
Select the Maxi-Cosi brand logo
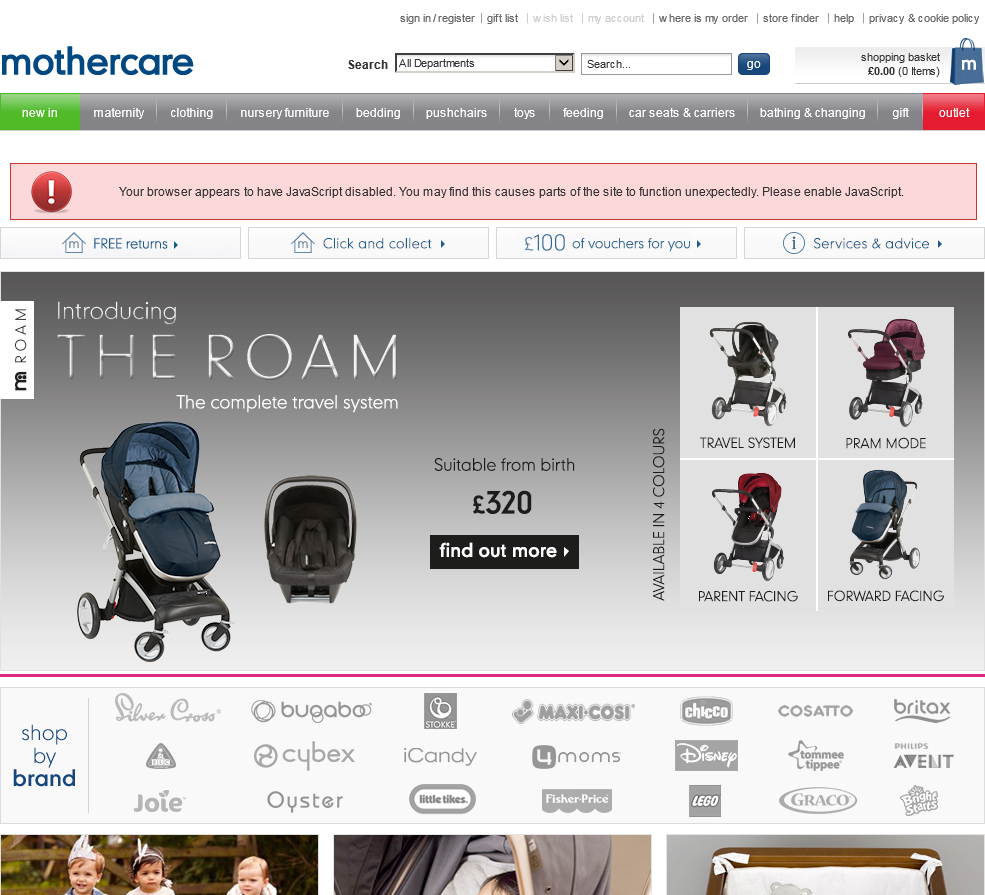[x=573, y=711]
